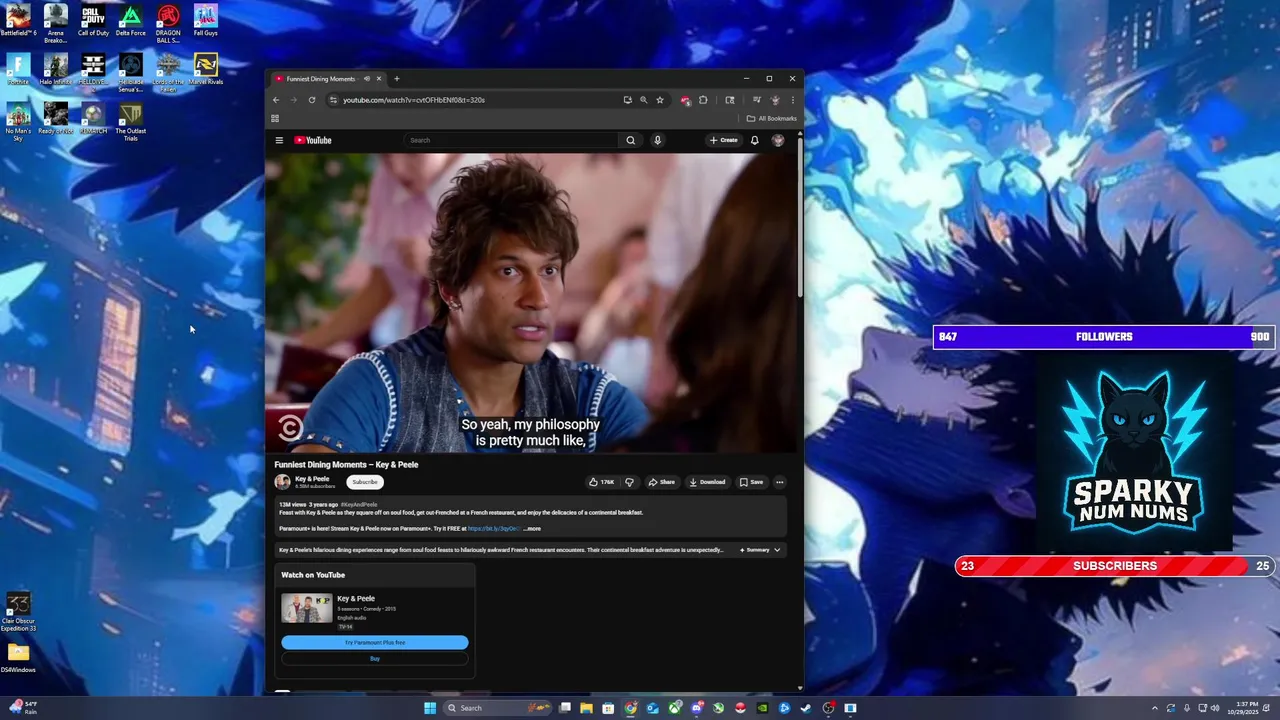Viewport: 1280px width, 720px height.
Task: Reload the YouTube page
Action: 312,100
